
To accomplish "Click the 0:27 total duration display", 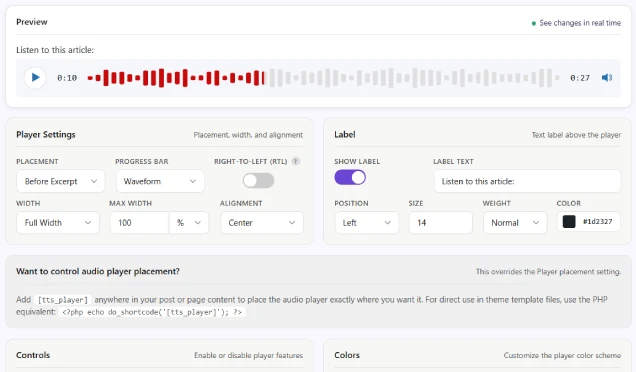I will (x=580, y=78).
